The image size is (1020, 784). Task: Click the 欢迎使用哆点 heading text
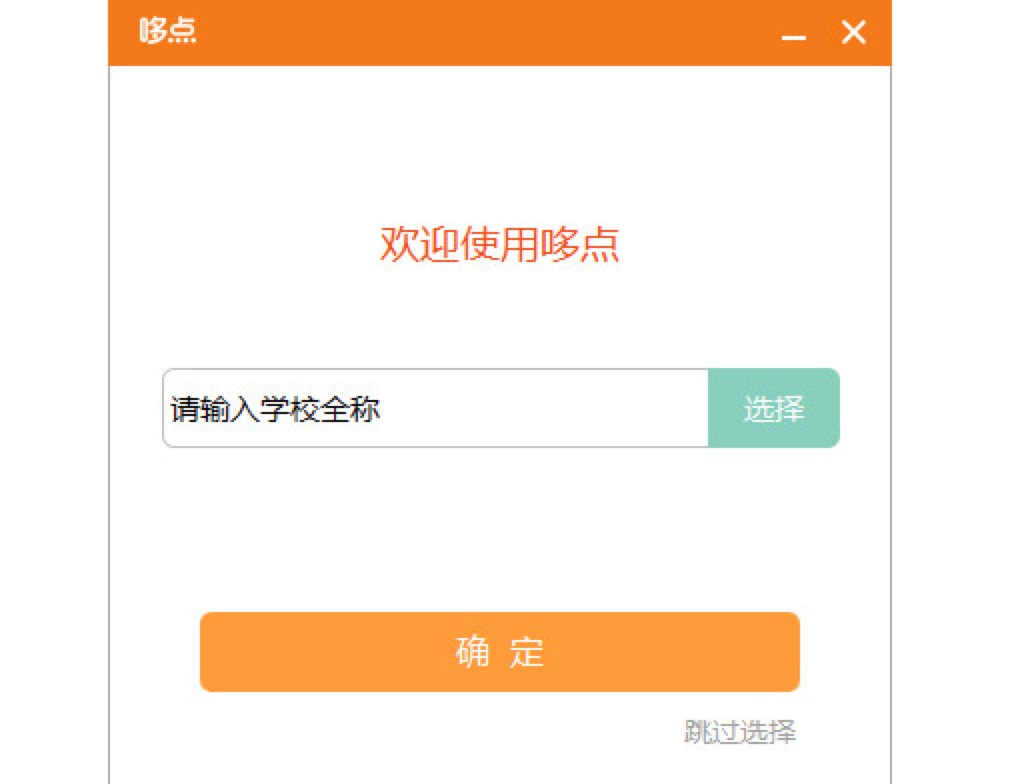tap(499, 244)
